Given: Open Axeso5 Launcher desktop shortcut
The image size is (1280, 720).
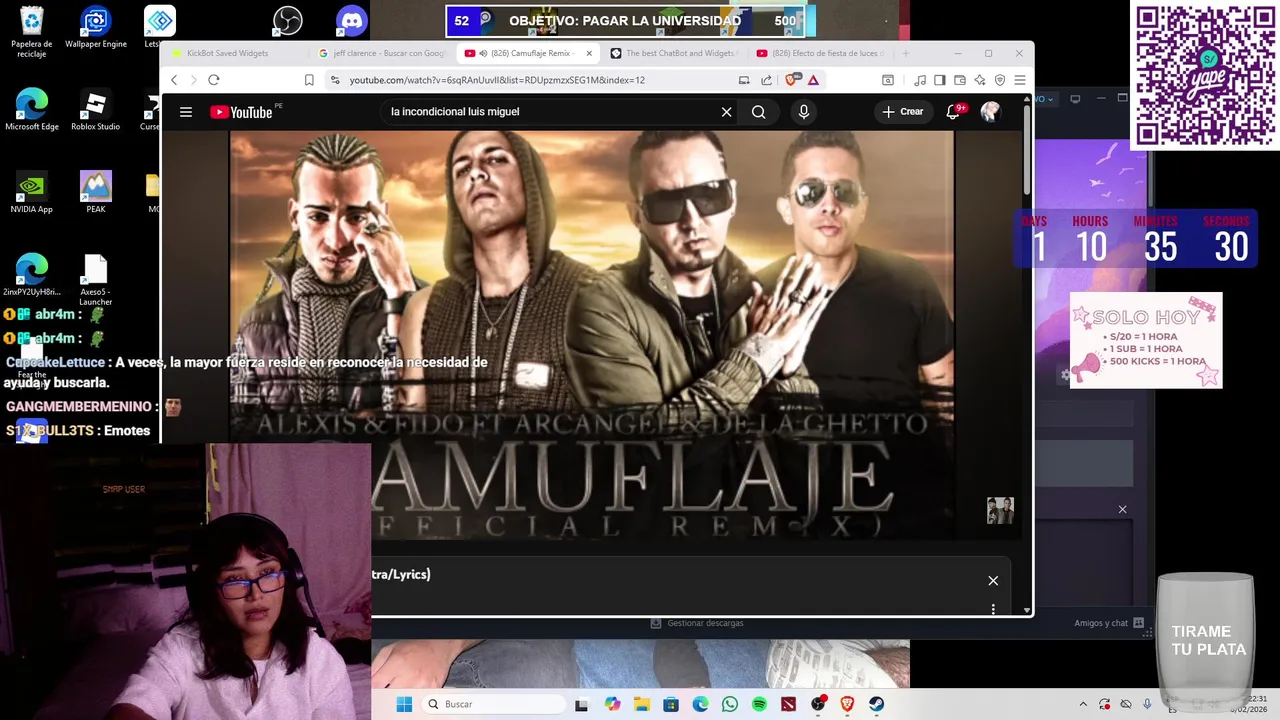Looking at the screenshot, I should click(x=96, y=280).
